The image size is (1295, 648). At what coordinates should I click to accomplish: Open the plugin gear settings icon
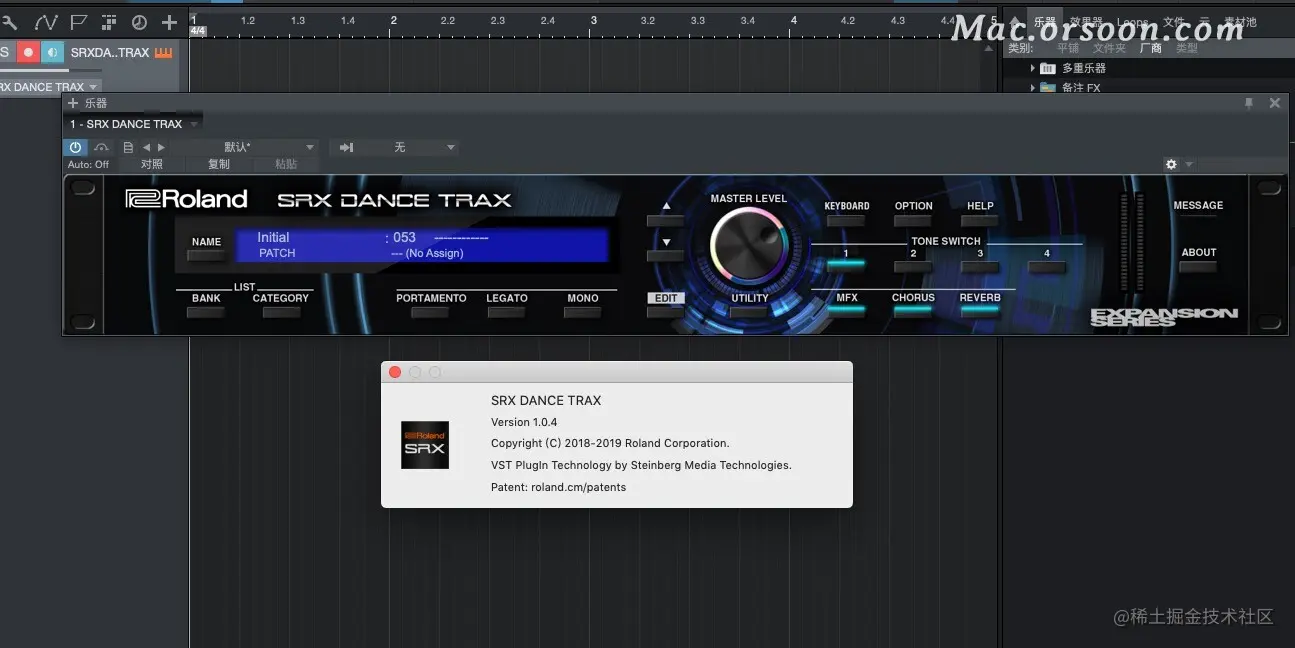(1171, 164)
